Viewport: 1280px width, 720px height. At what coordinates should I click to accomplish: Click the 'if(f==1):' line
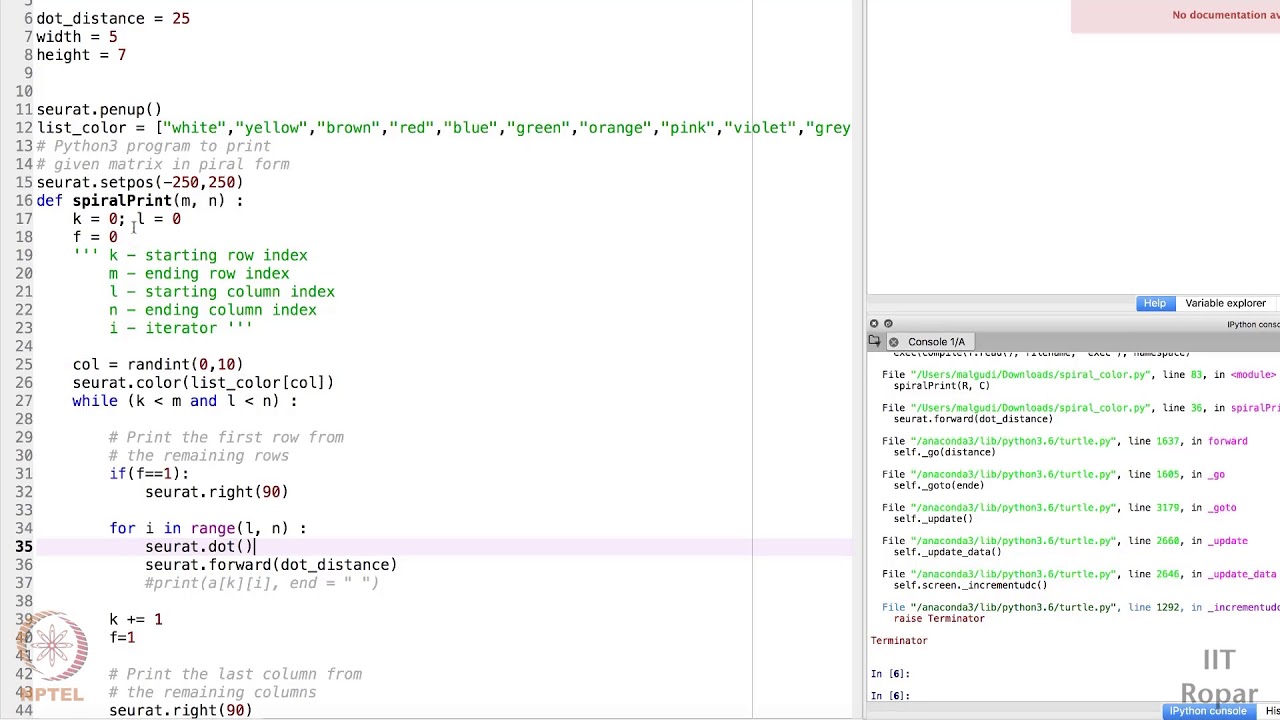coord(149,474)
